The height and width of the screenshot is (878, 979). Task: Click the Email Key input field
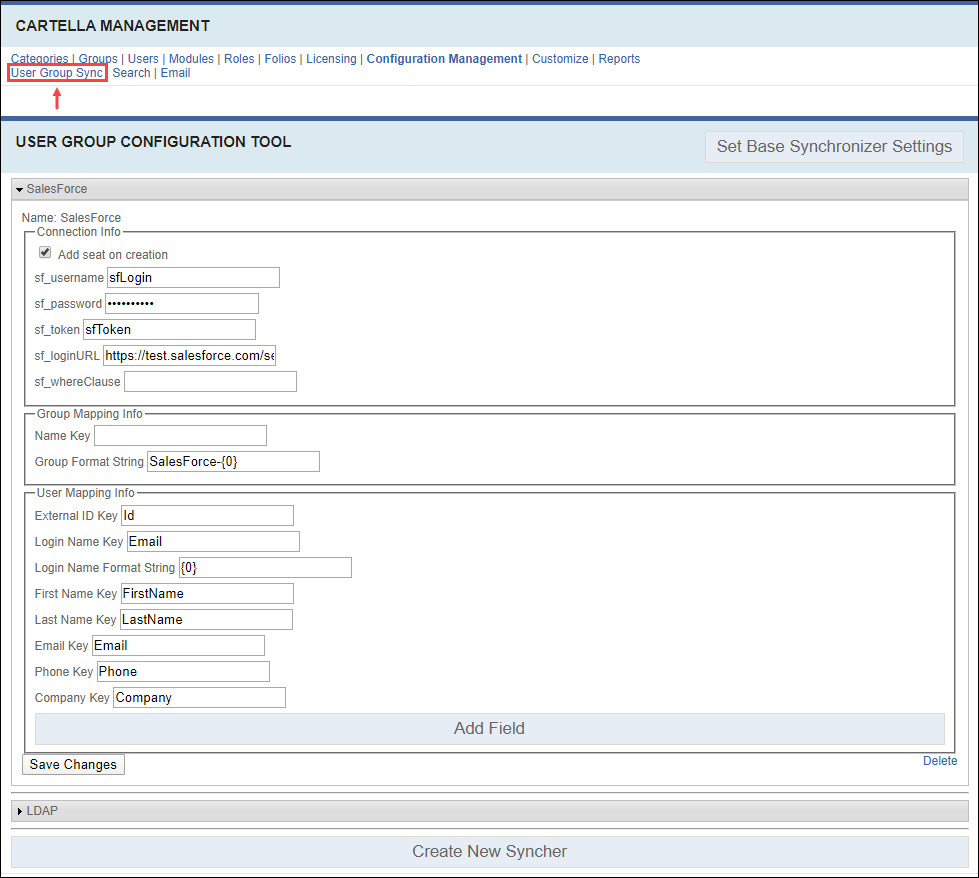[x=179, y=646]
